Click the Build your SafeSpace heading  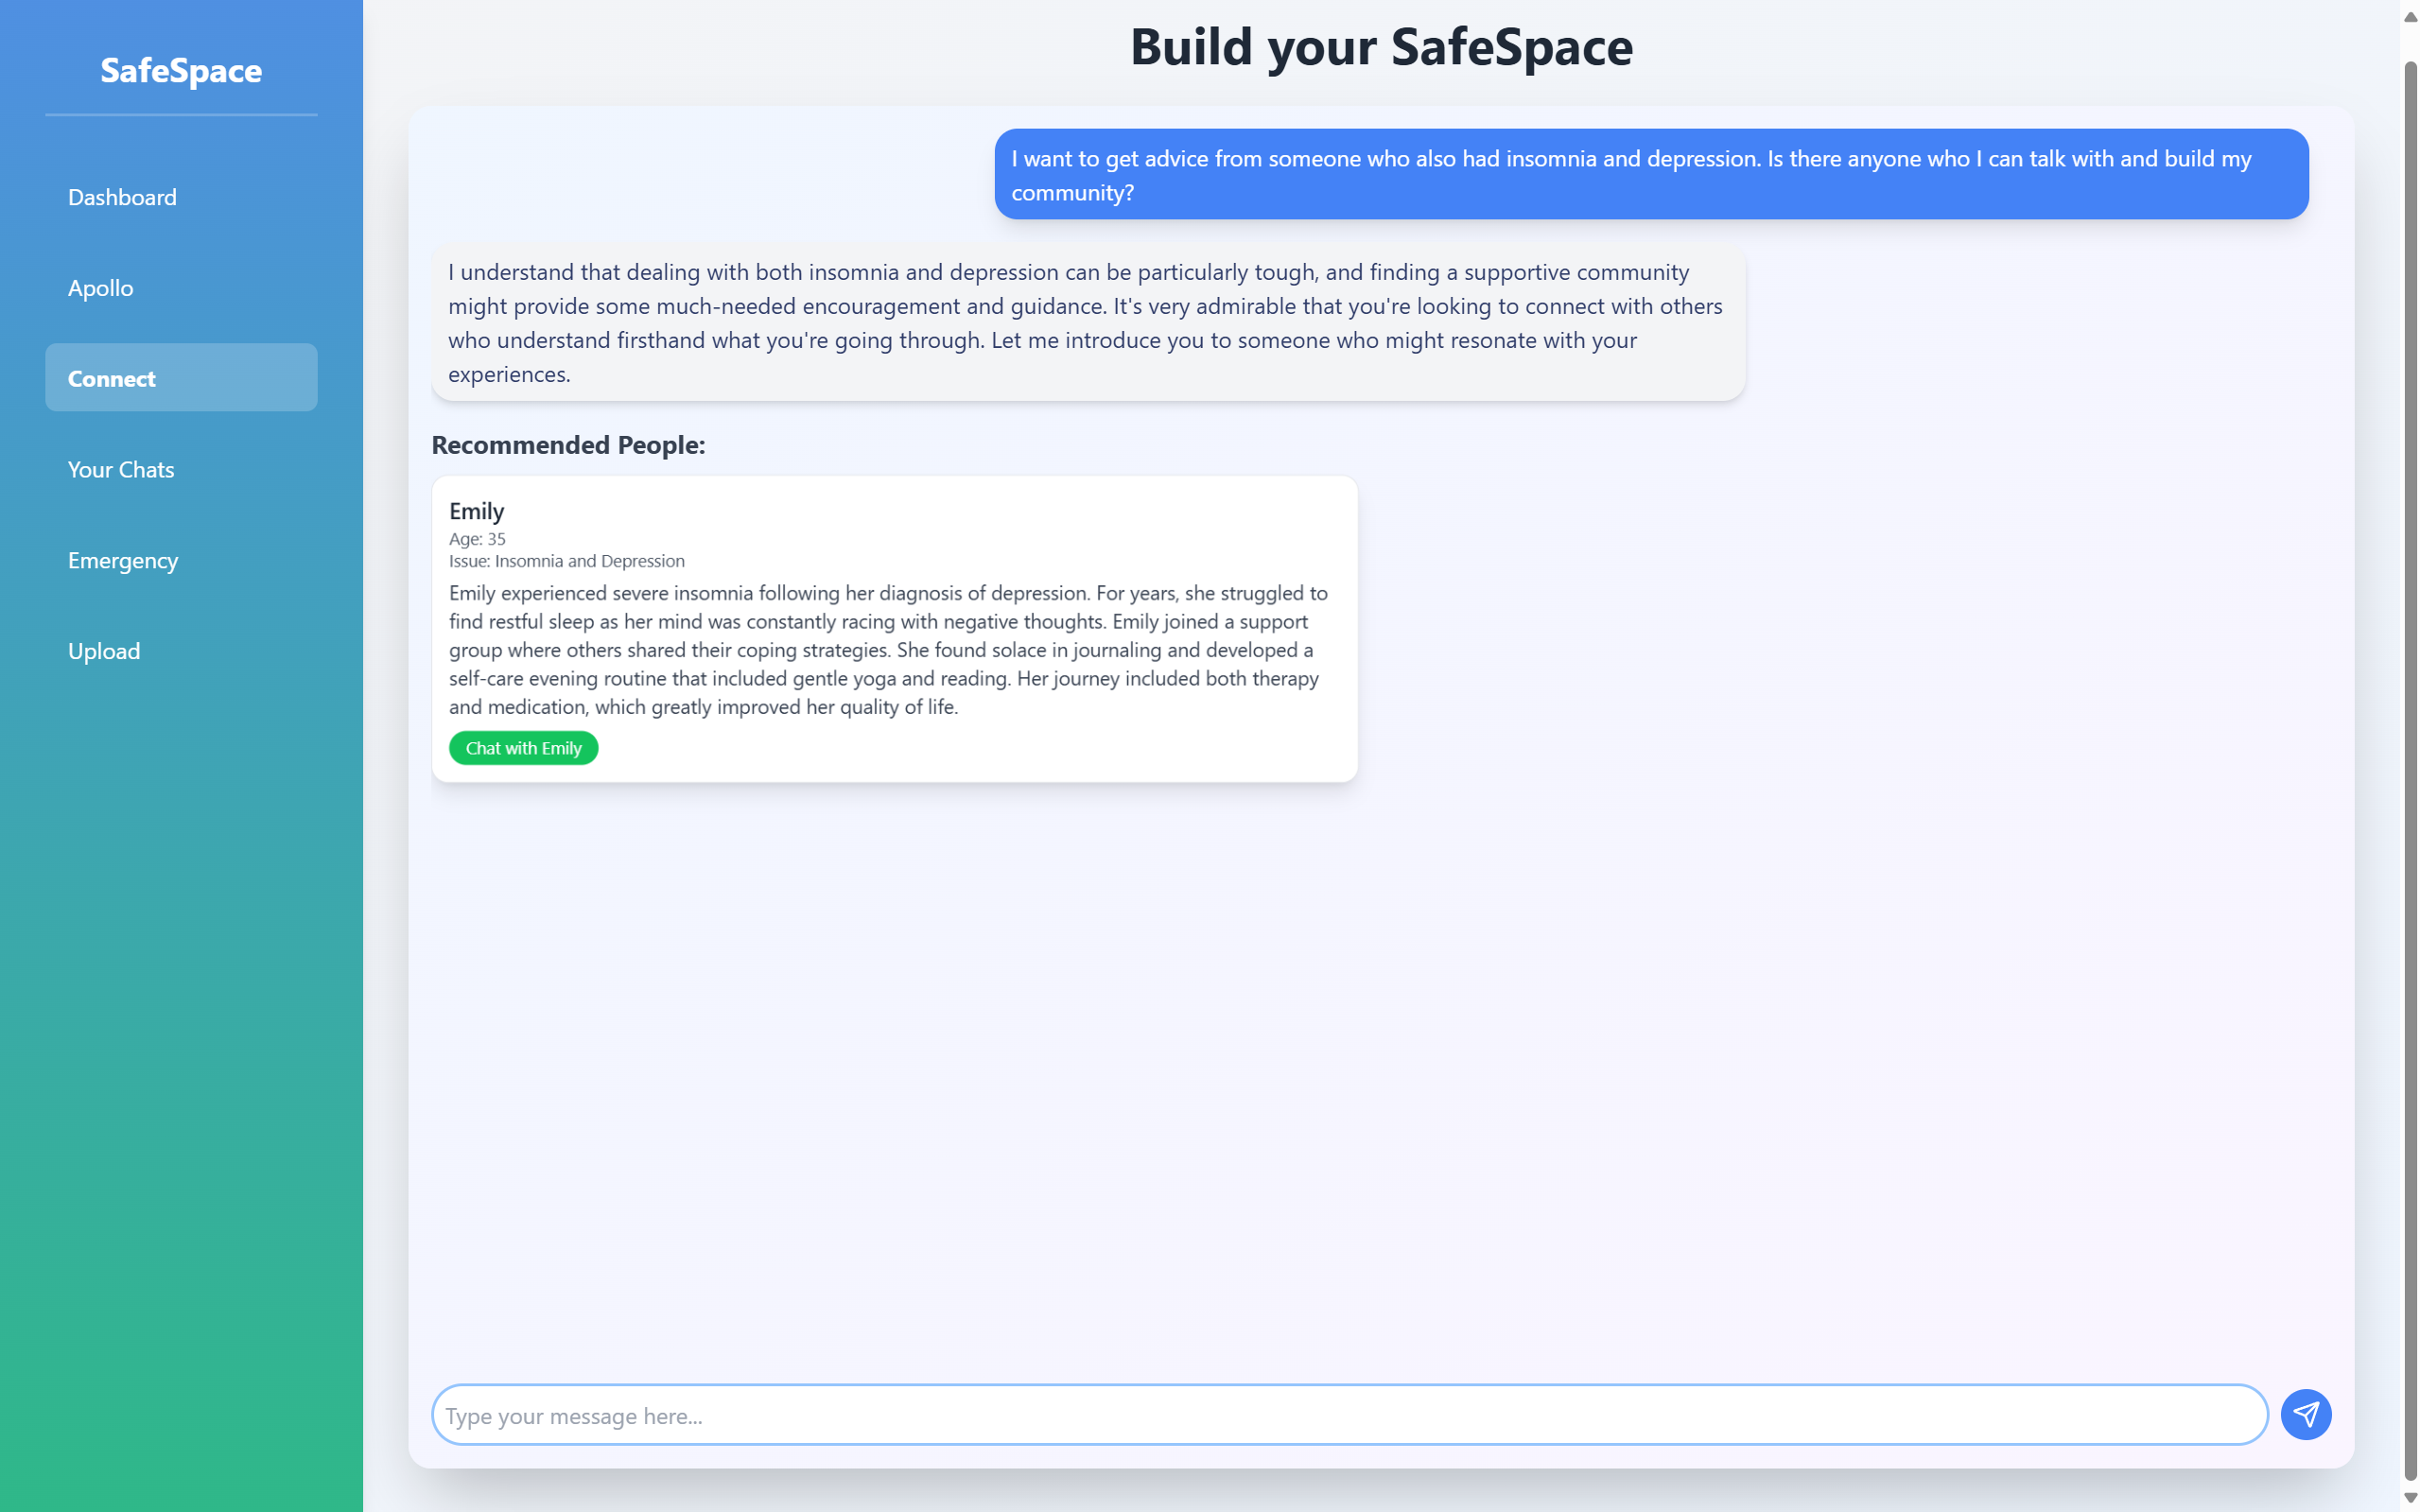tap(1380, 47)
